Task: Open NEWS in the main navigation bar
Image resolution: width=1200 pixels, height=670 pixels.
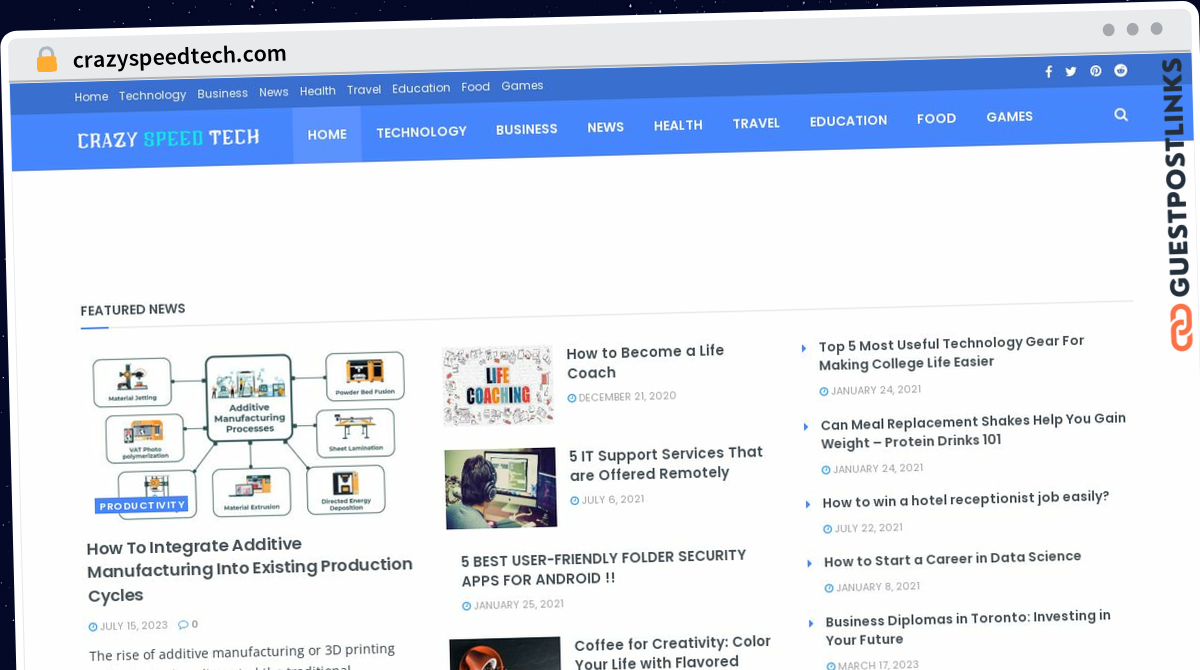Action: click(x=606, y=127)
